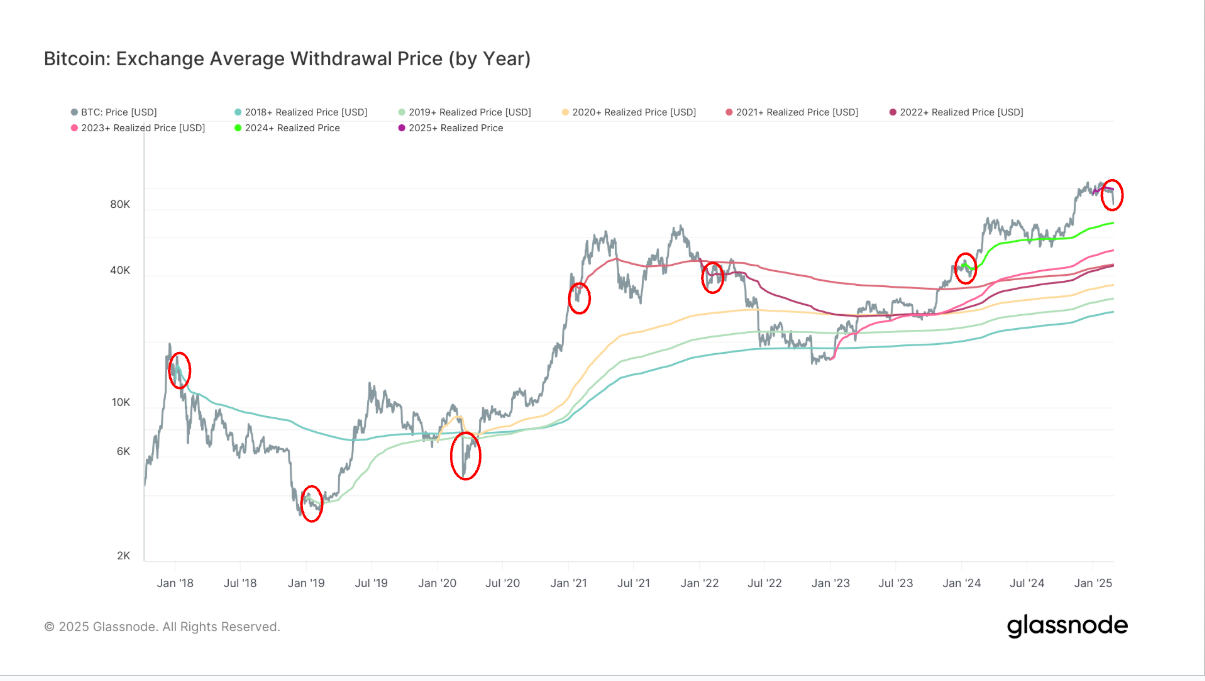The width and height of the screenshot is (1205, 681).
Task: Click the red circle near Jan '21
Action: pos(579,297)
